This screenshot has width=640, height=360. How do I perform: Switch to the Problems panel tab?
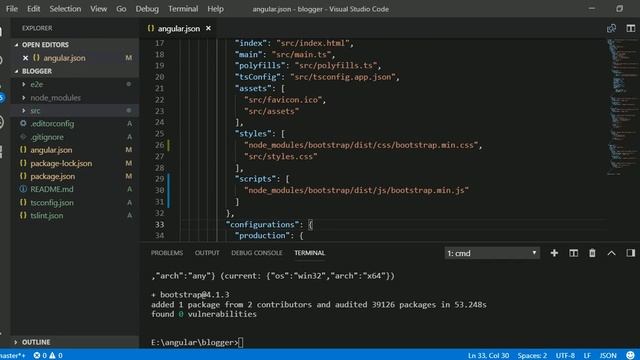point(167,253)
